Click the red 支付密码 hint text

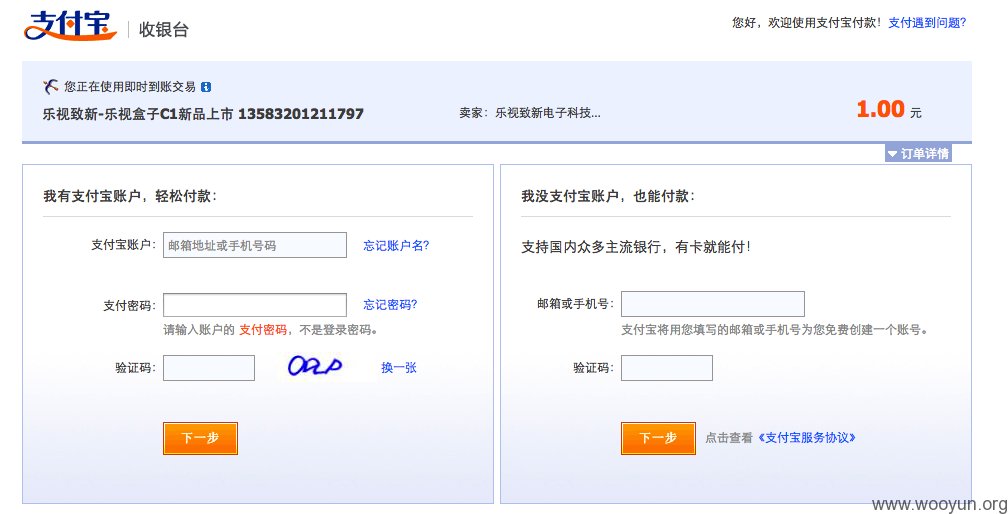coord(263,330)
